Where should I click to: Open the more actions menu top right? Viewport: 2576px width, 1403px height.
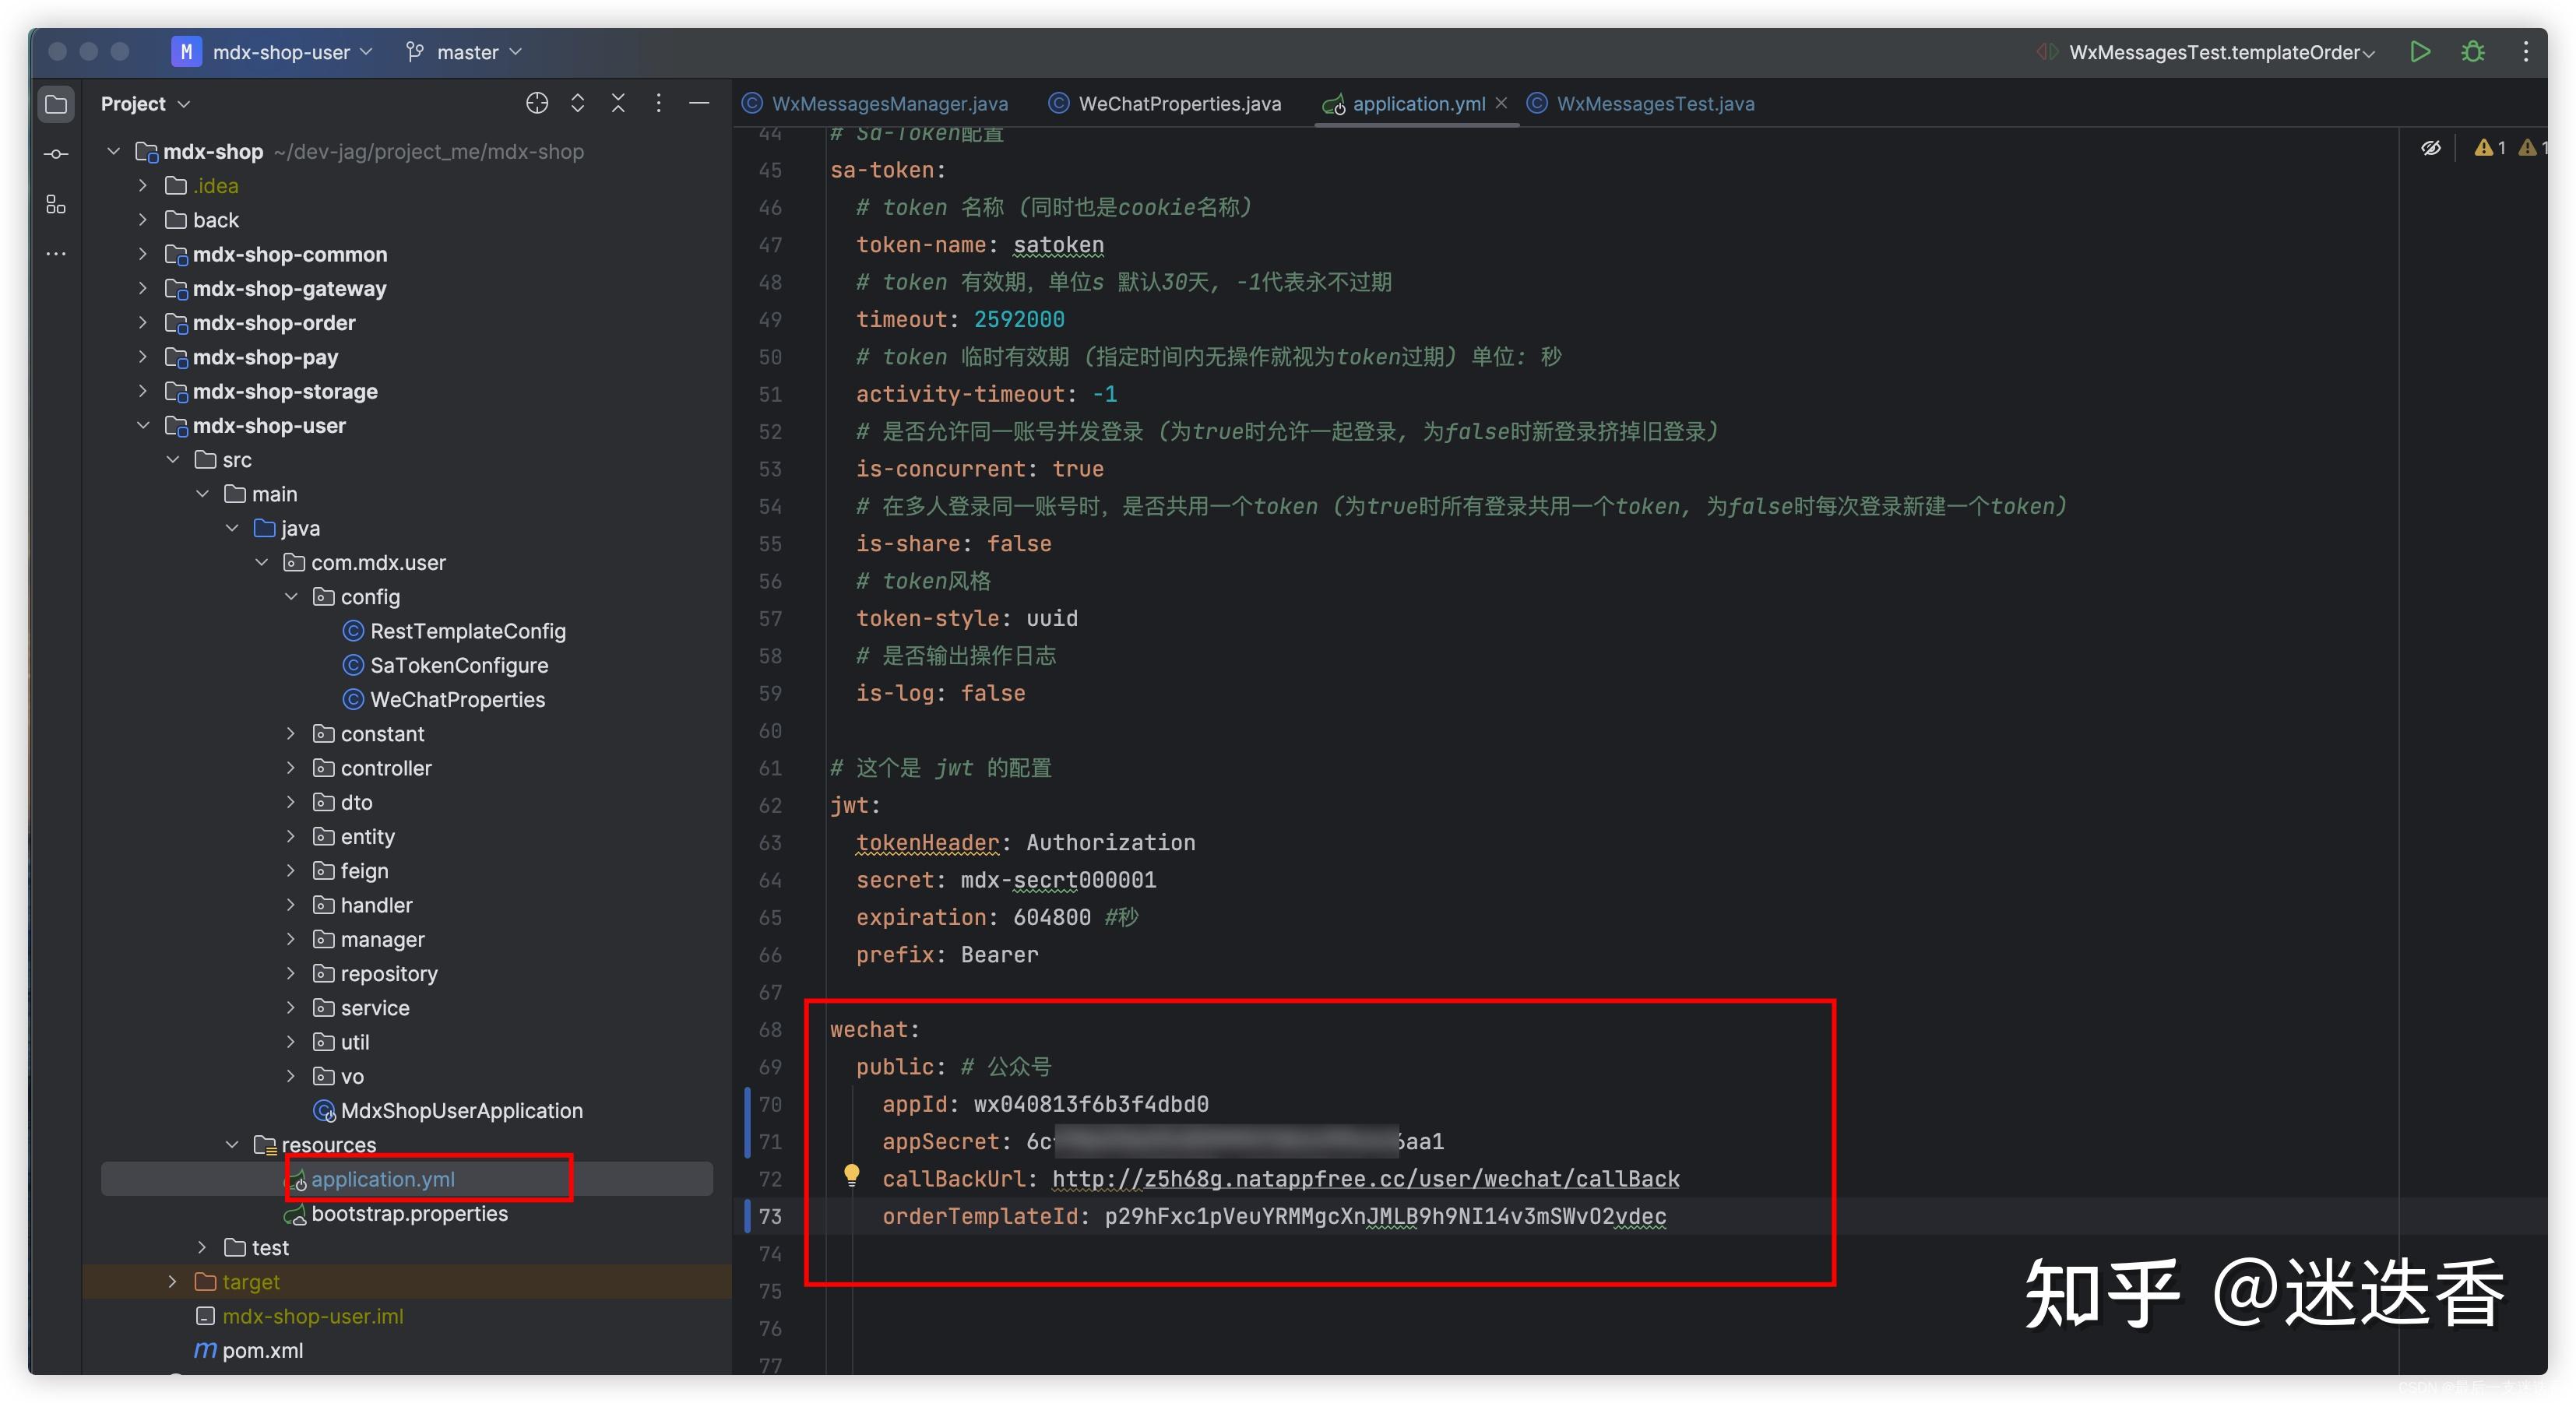point(2526,52)
